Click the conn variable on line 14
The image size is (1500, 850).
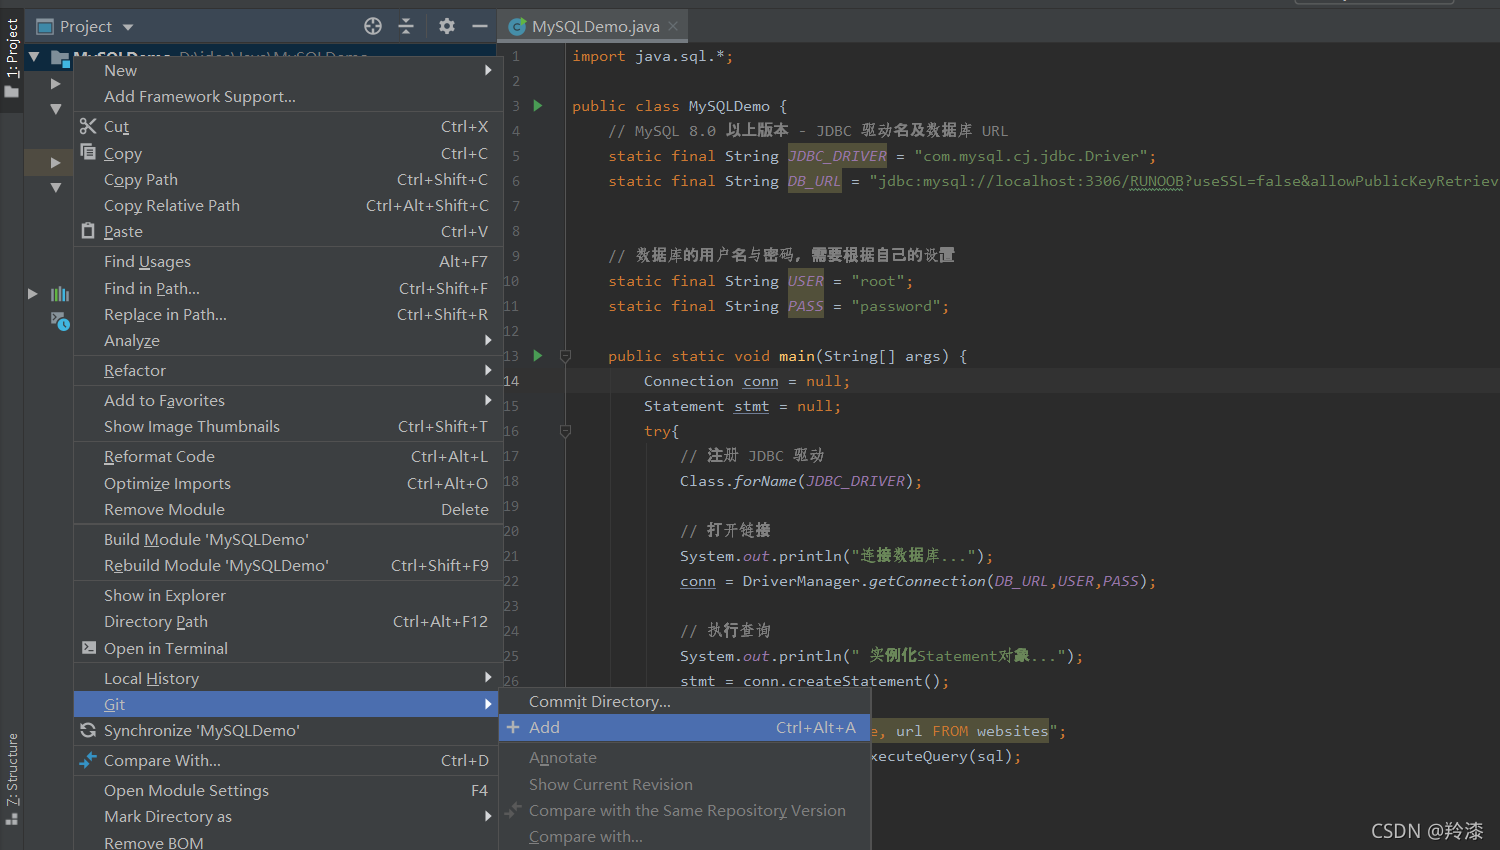tap(760, 381)
